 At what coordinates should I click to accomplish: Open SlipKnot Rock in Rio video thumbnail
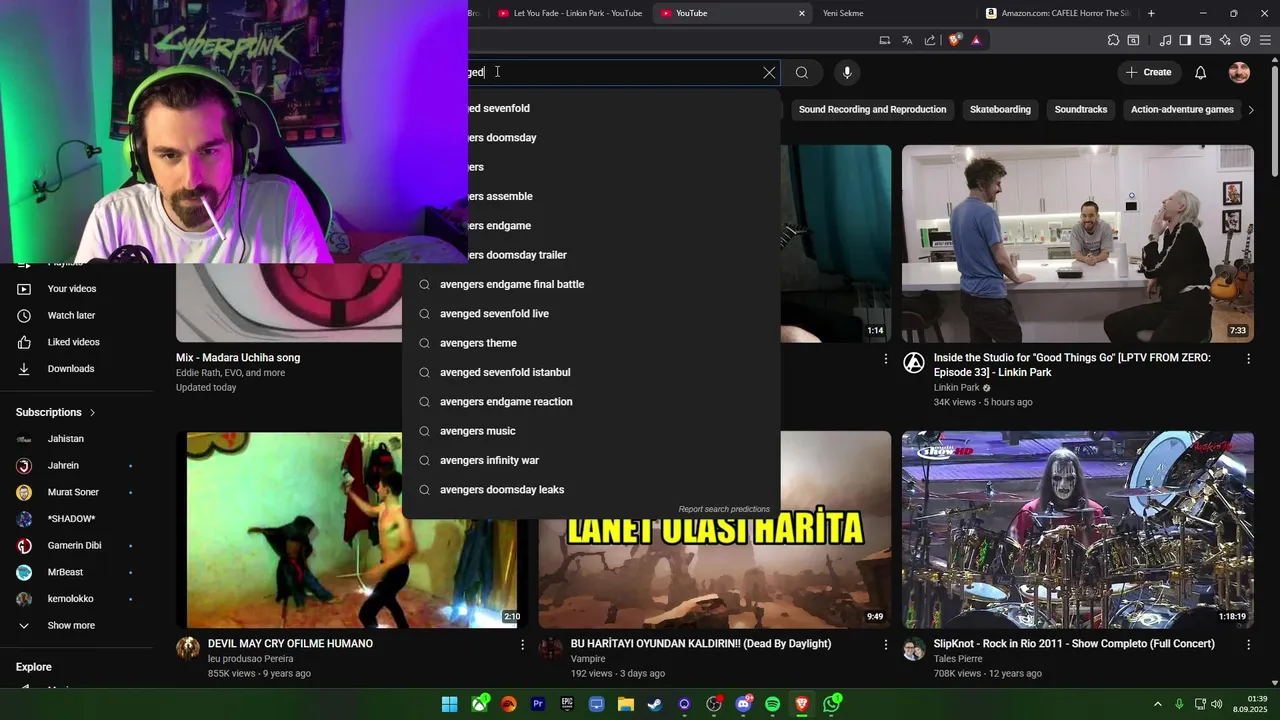pos(1077,530)
